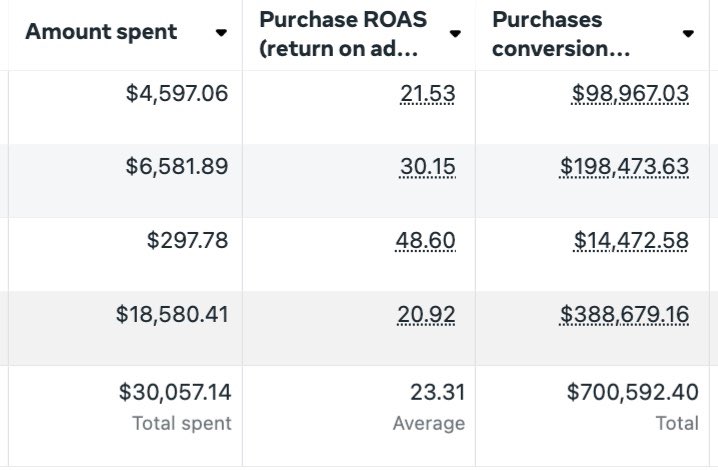
Task: Click the 21.53 ROAS value link
Action: (x=427, y=94)
